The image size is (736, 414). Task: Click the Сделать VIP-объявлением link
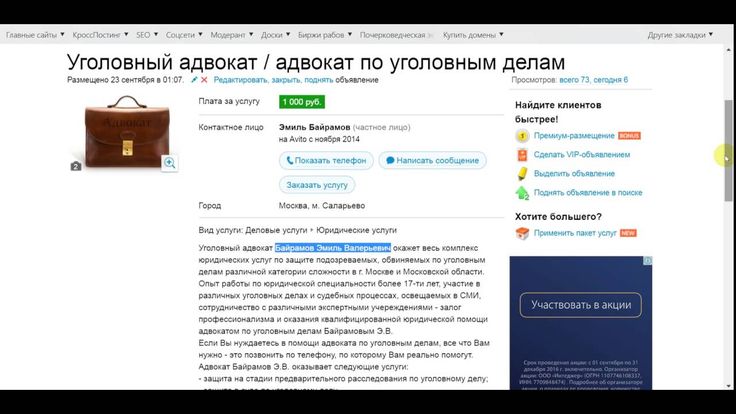pyautogui.click(x=582, y=154)
